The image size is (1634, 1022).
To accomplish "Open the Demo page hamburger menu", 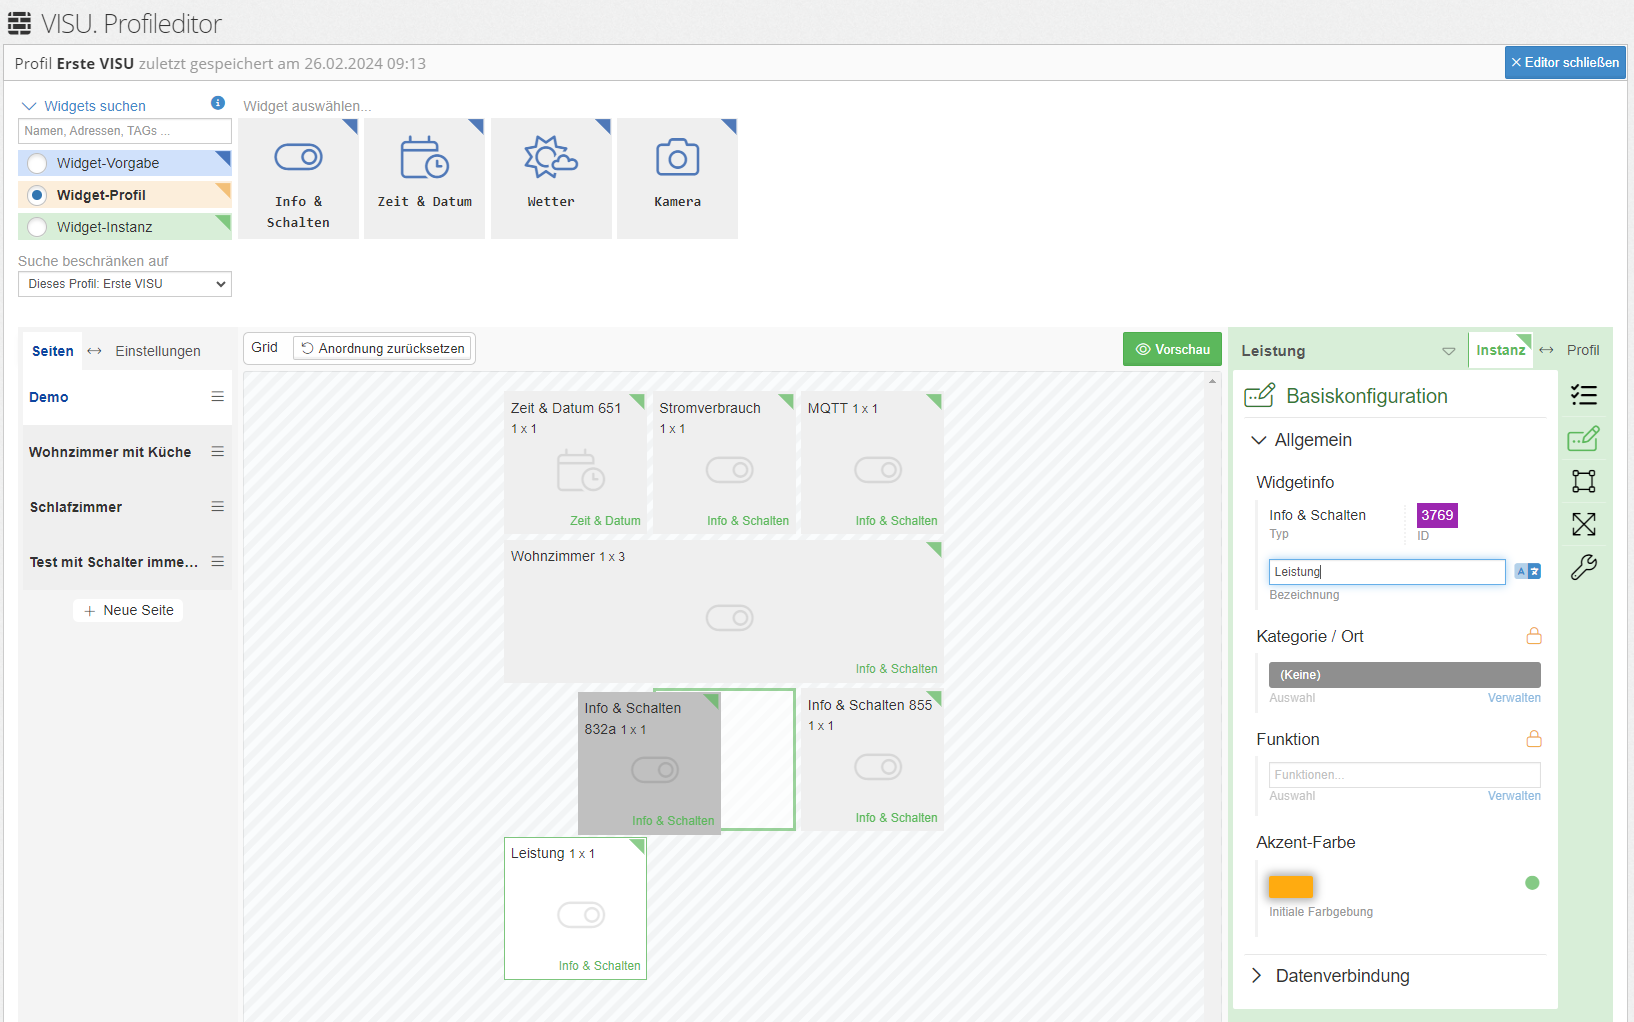I will pos(217,397).
